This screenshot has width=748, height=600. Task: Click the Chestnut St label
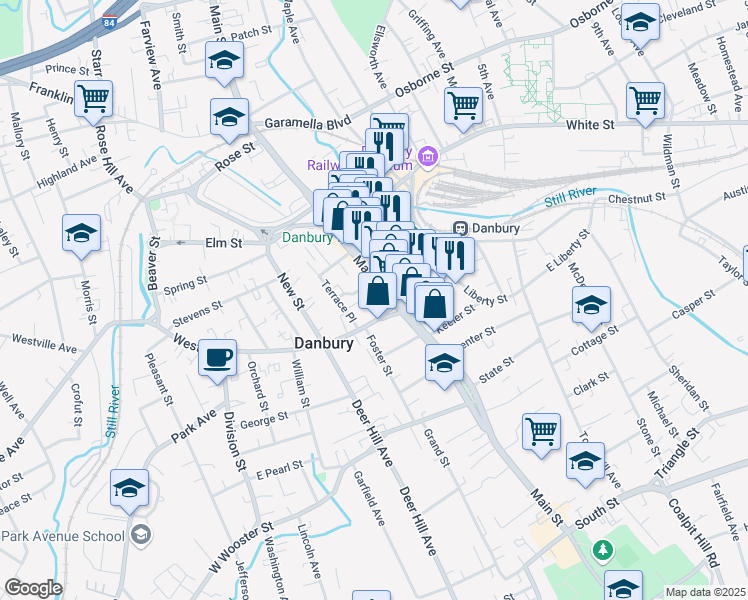tap(636, 197)
